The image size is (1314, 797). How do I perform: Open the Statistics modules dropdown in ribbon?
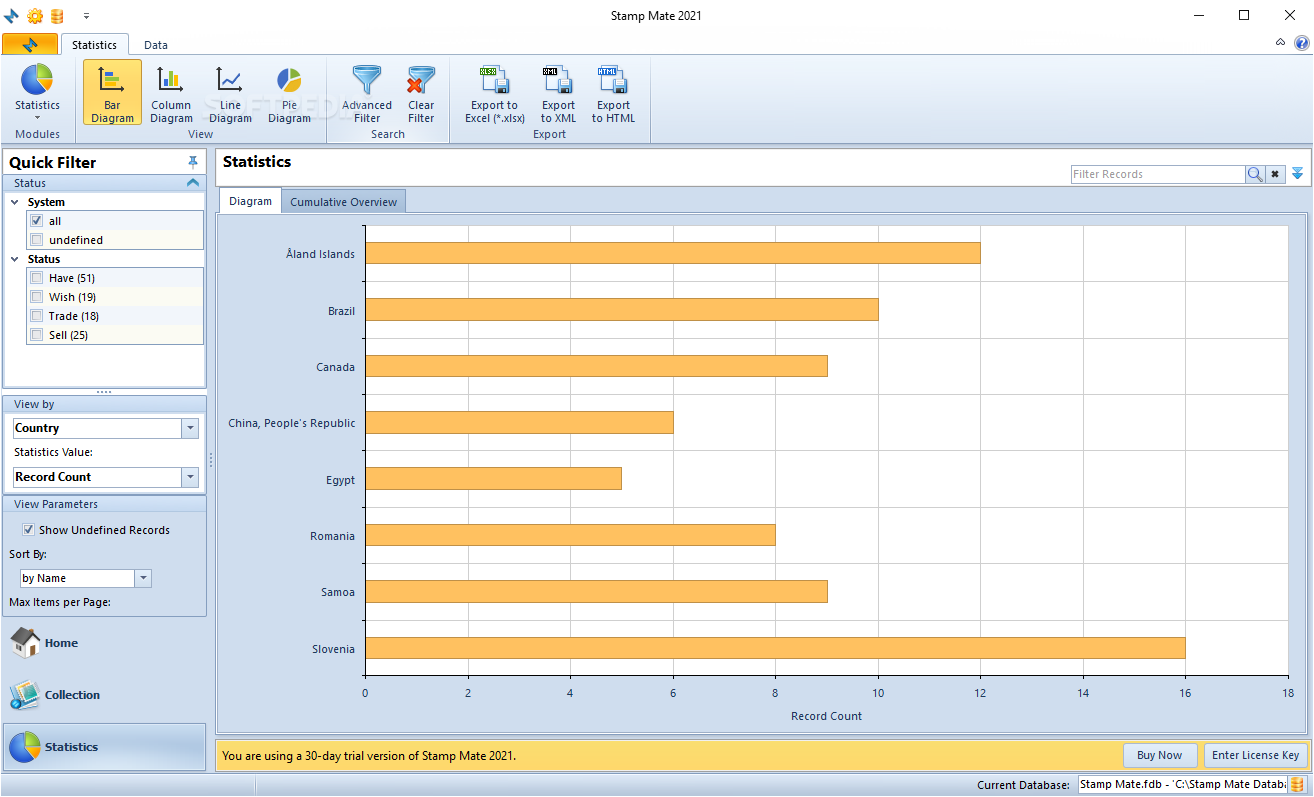[37, 92]
